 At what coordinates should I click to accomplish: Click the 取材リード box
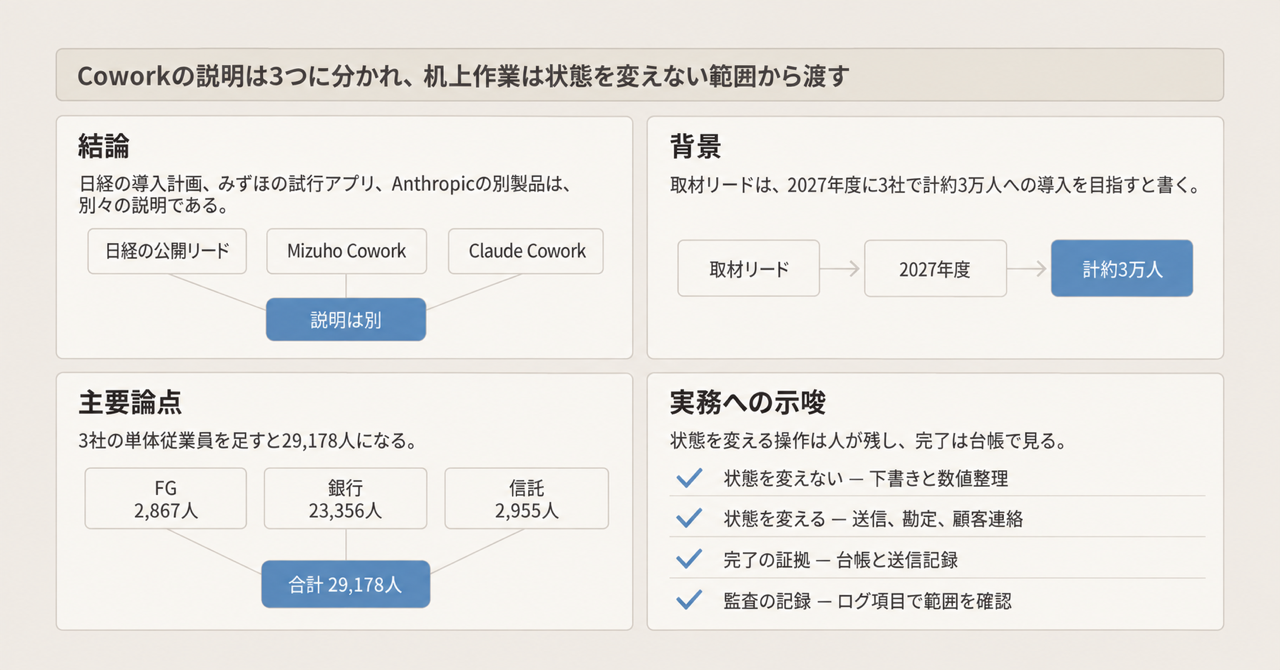pos(749,268)
